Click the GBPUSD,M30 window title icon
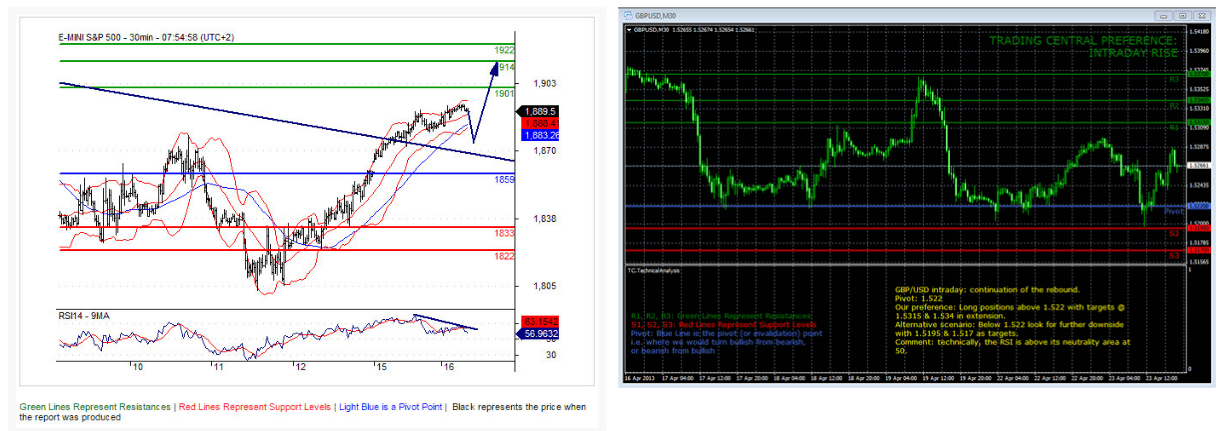1227x431 pixels. pyautogui.click(x=627, y=17)
